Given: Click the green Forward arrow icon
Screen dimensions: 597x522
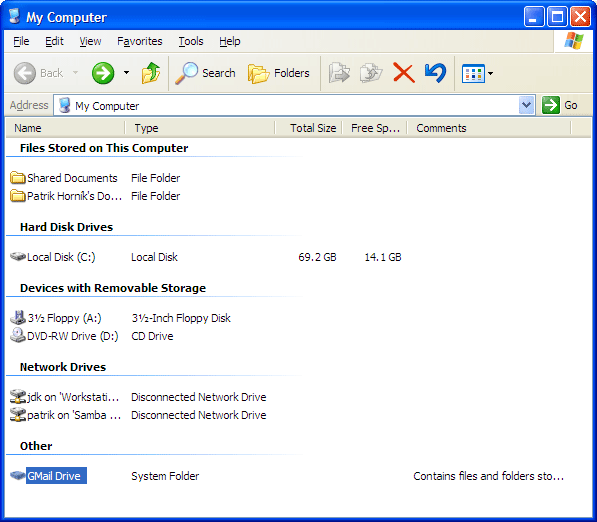Looking at the screenshot, I should pyautogui.click(x=103, y=73).
